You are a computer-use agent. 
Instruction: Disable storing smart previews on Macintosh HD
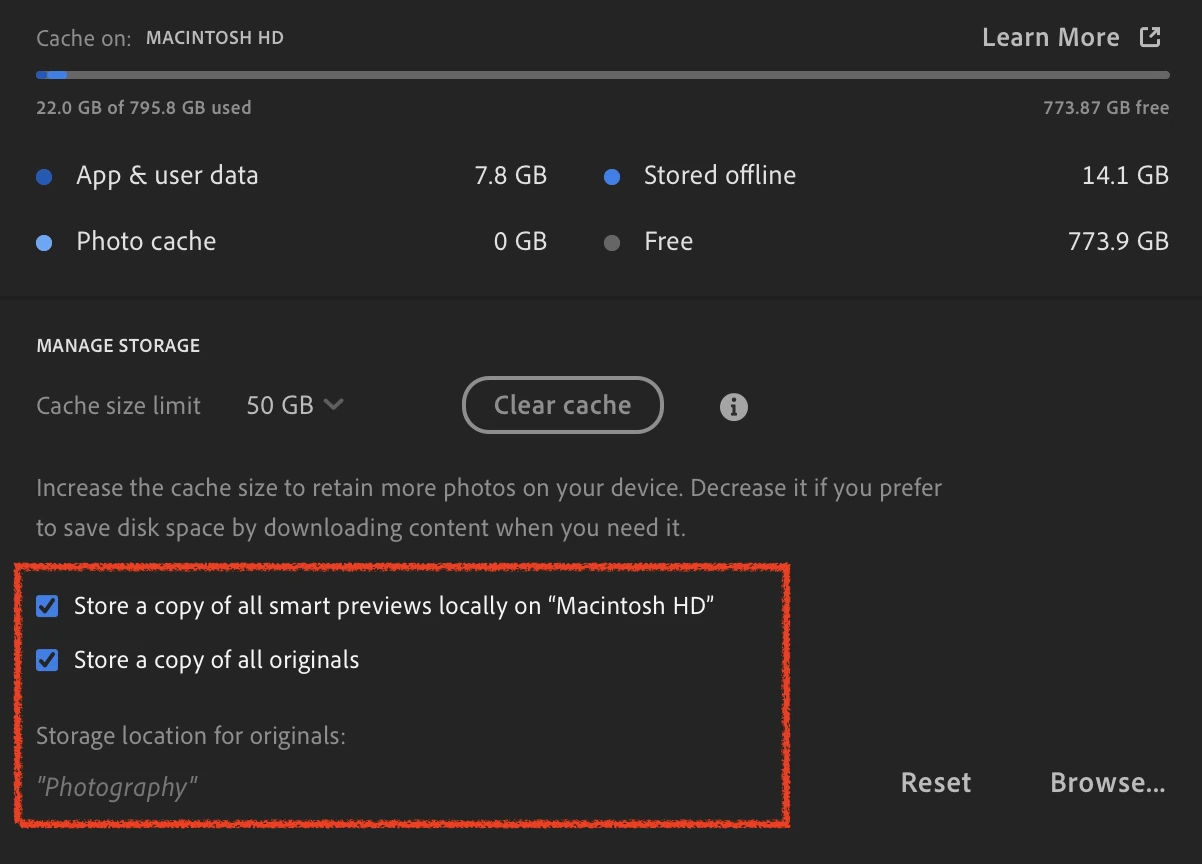46,605
